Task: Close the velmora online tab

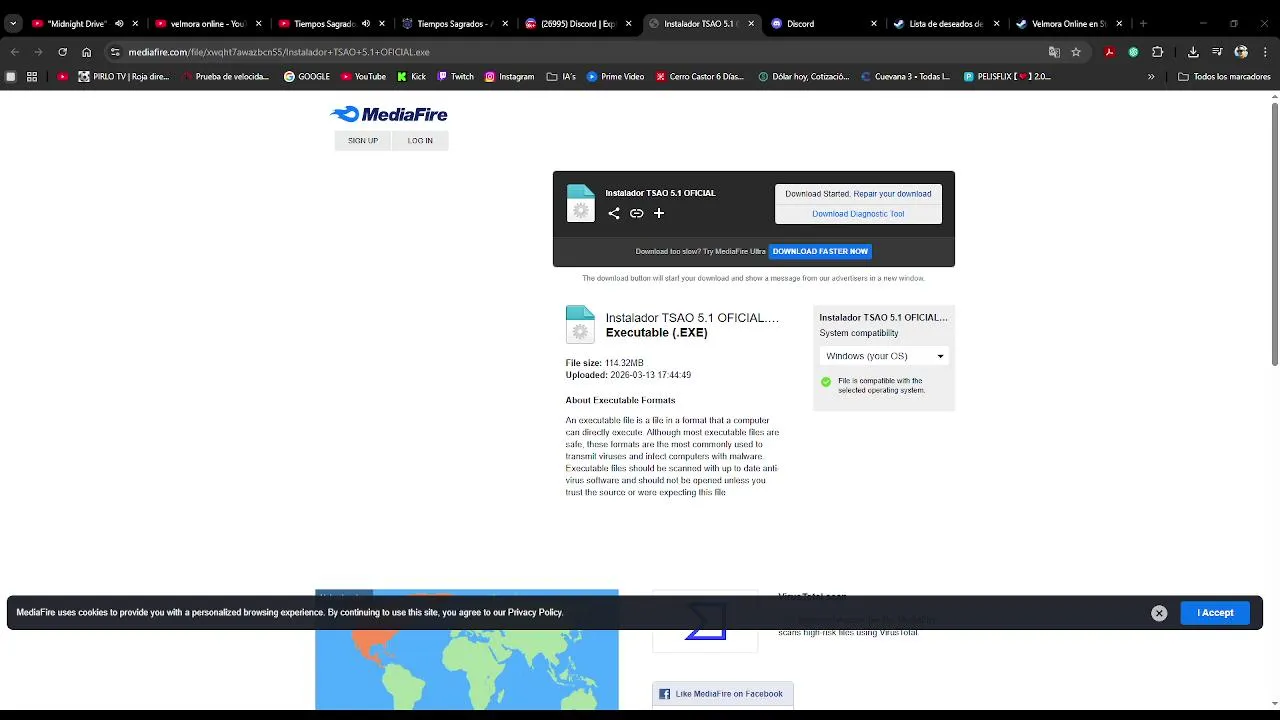Action: pos(259,24)
